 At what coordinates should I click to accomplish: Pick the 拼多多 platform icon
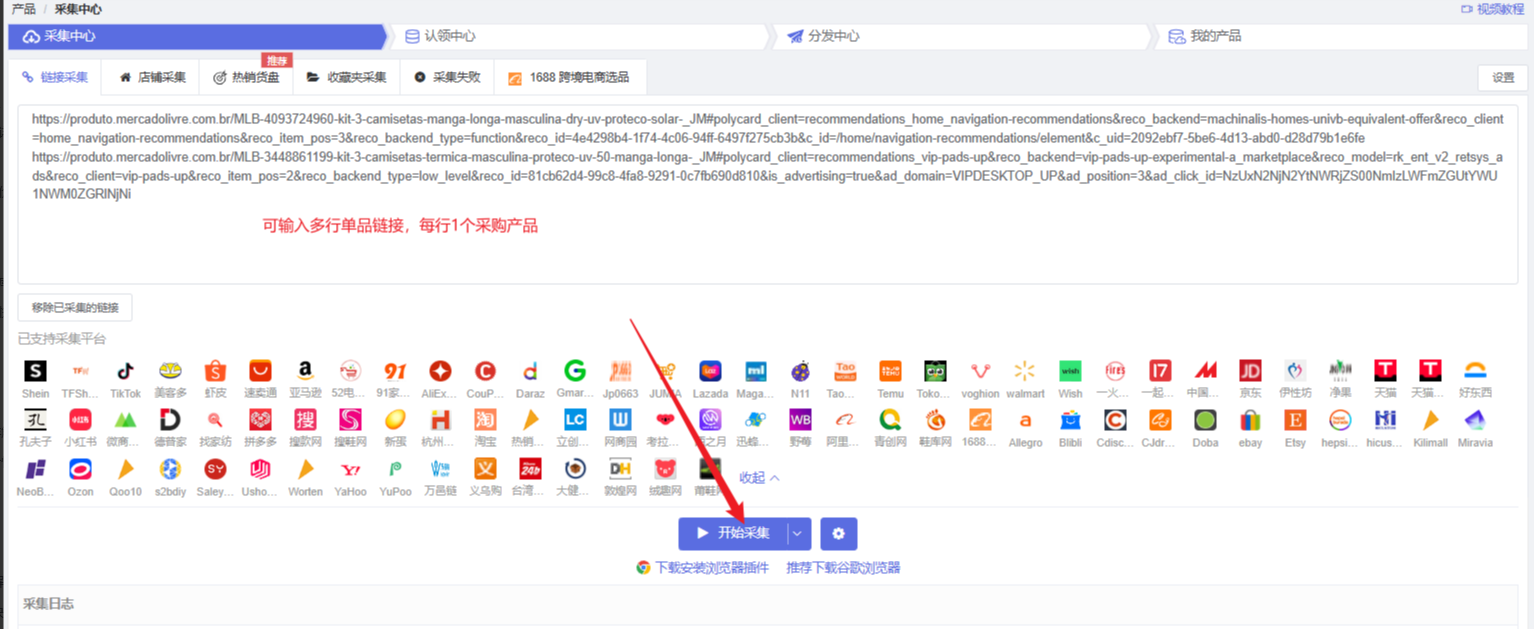pos(260,420)
